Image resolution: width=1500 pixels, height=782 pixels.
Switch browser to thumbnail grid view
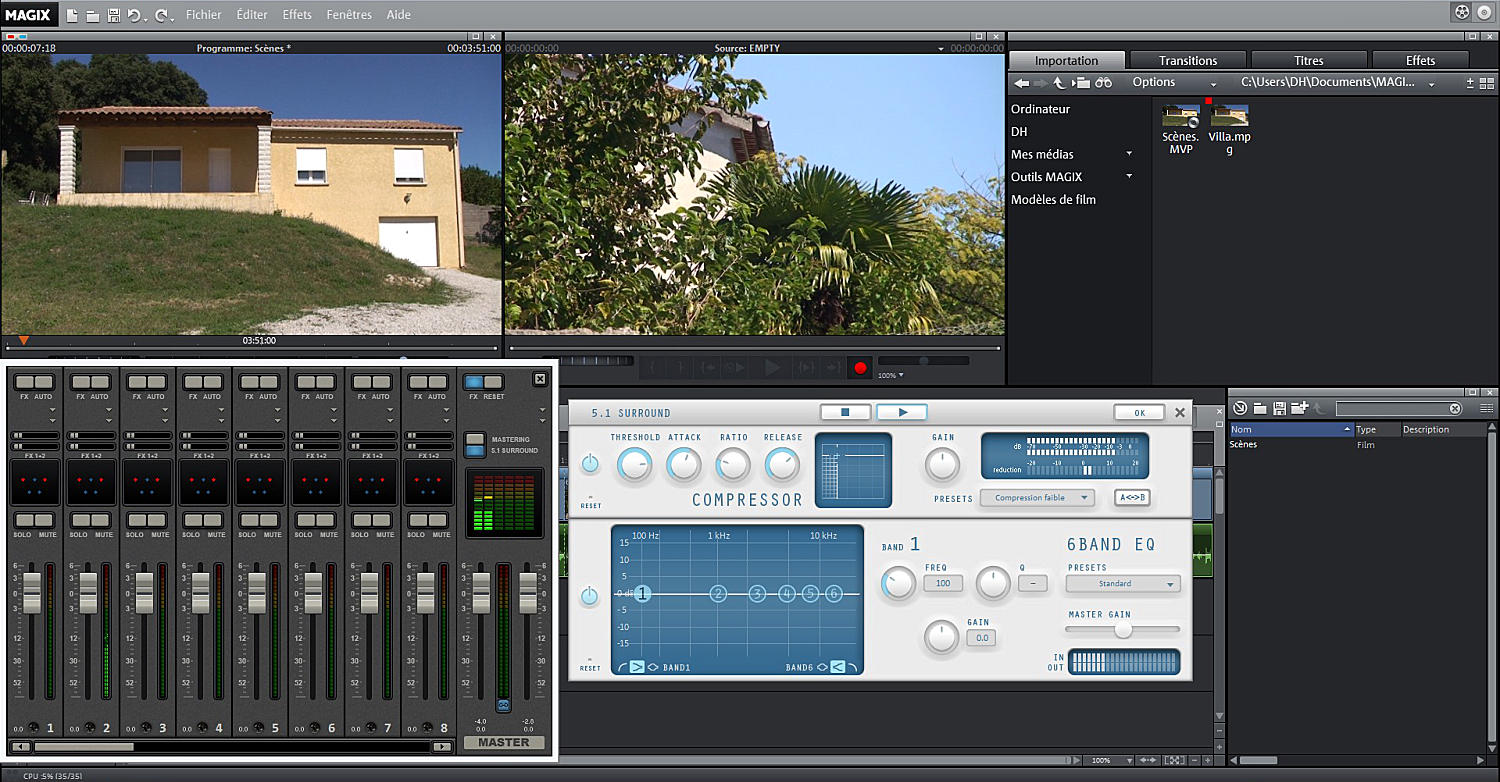[x=1488, y=83]
